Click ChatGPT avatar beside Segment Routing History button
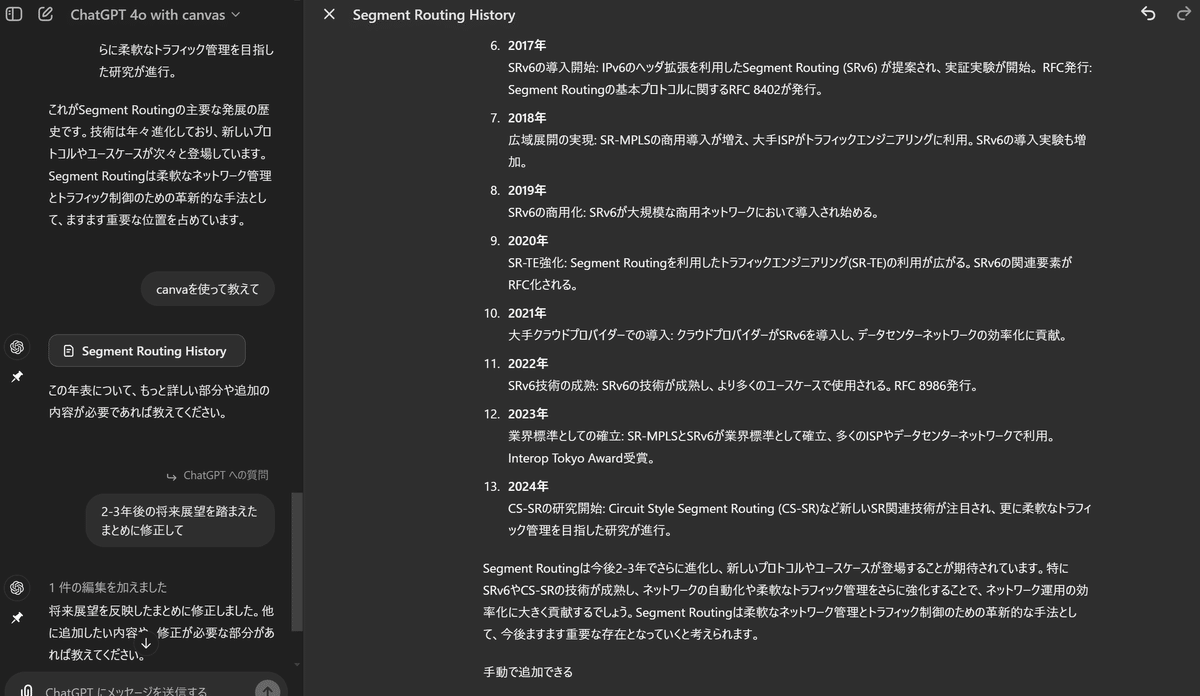 pyautogui.click(x=17, y=347)
